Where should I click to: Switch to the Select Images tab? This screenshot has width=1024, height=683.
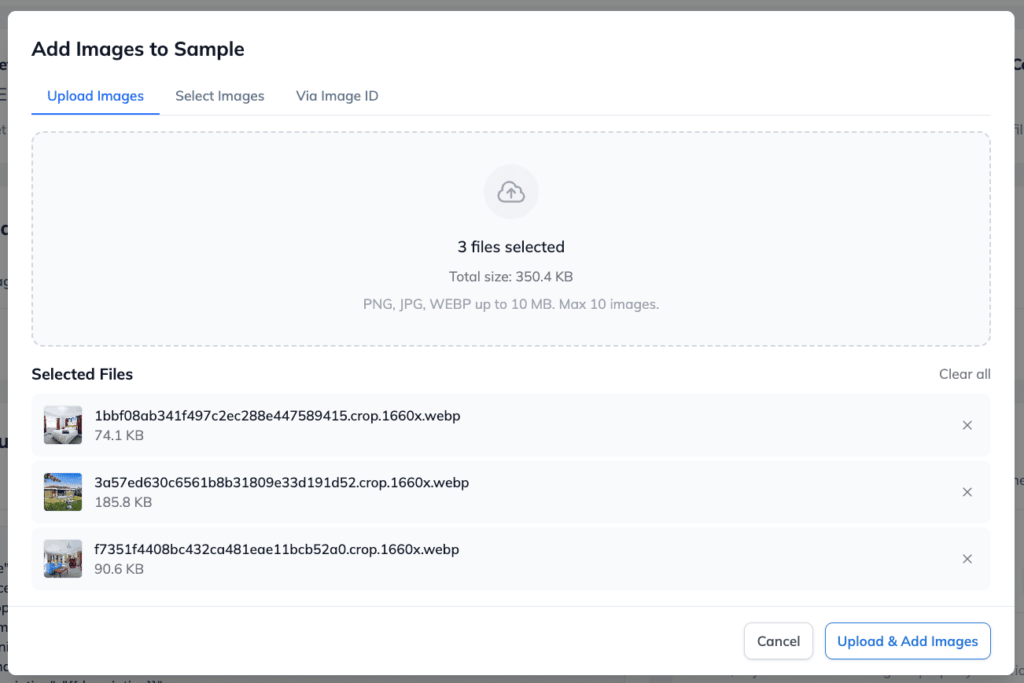219,96
